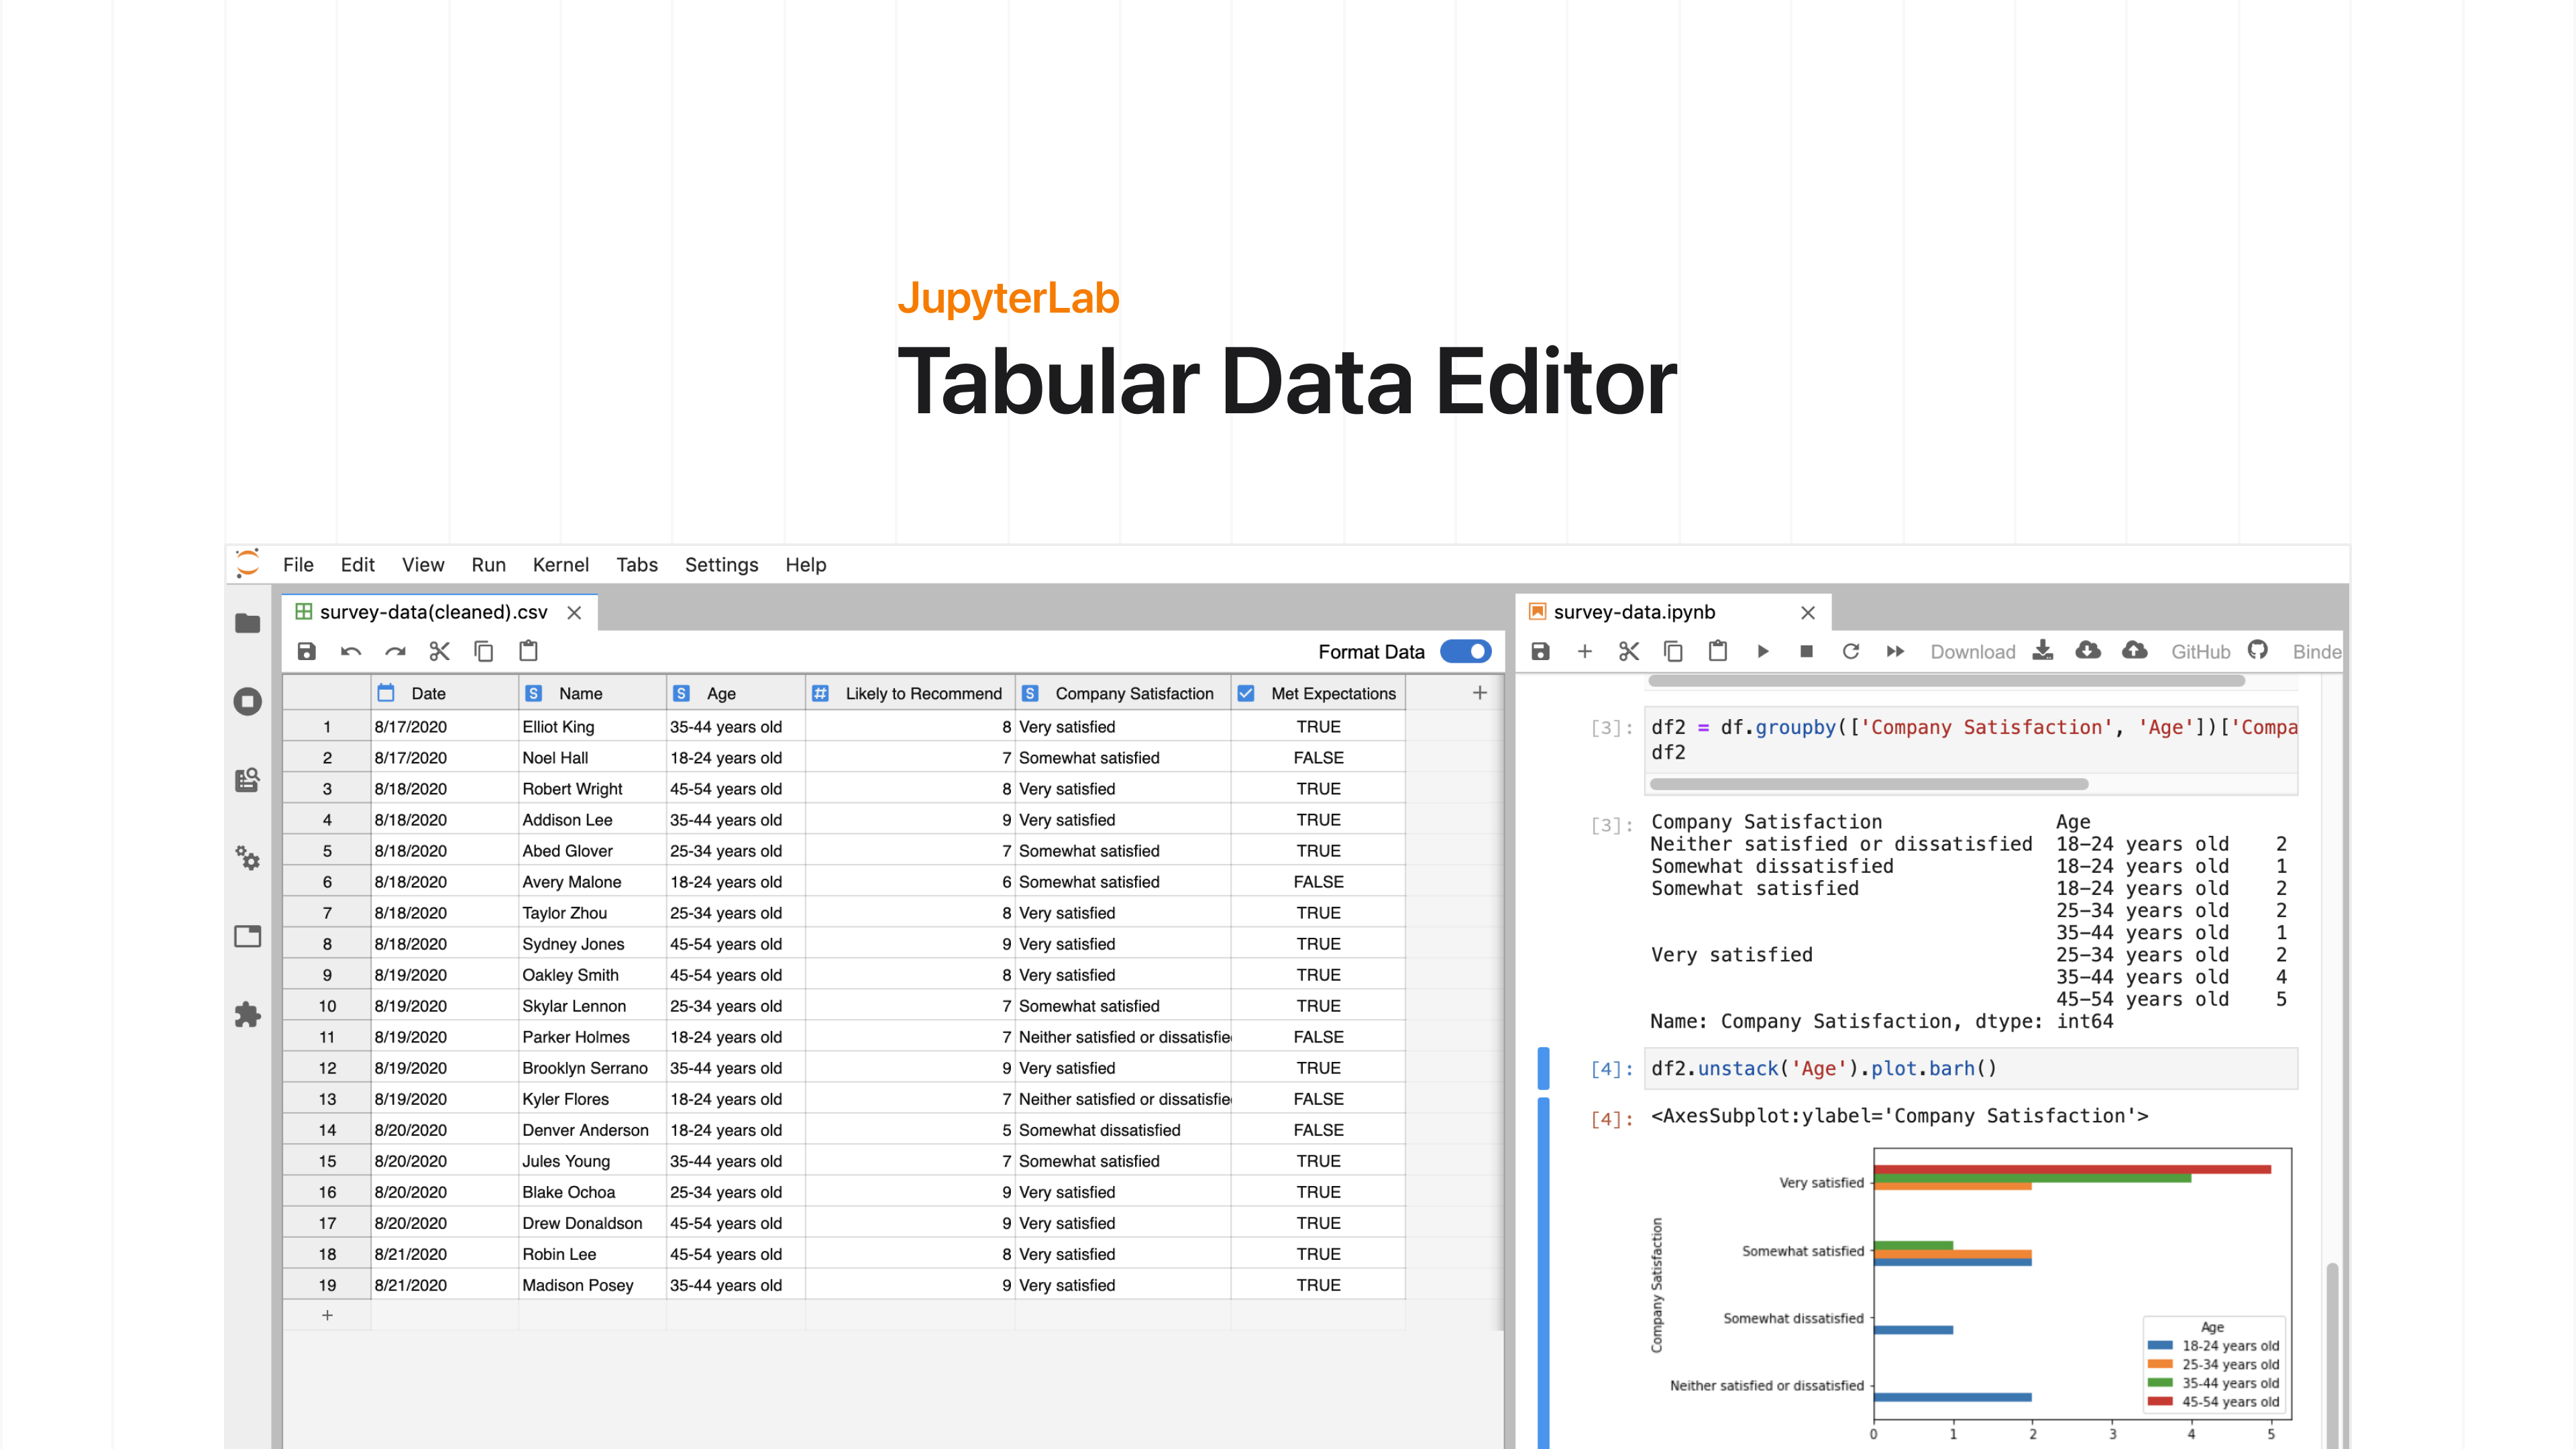This screenshot has height=1449, width=2576.
Task: Open the View menu
Action: [x=423, y=565]
